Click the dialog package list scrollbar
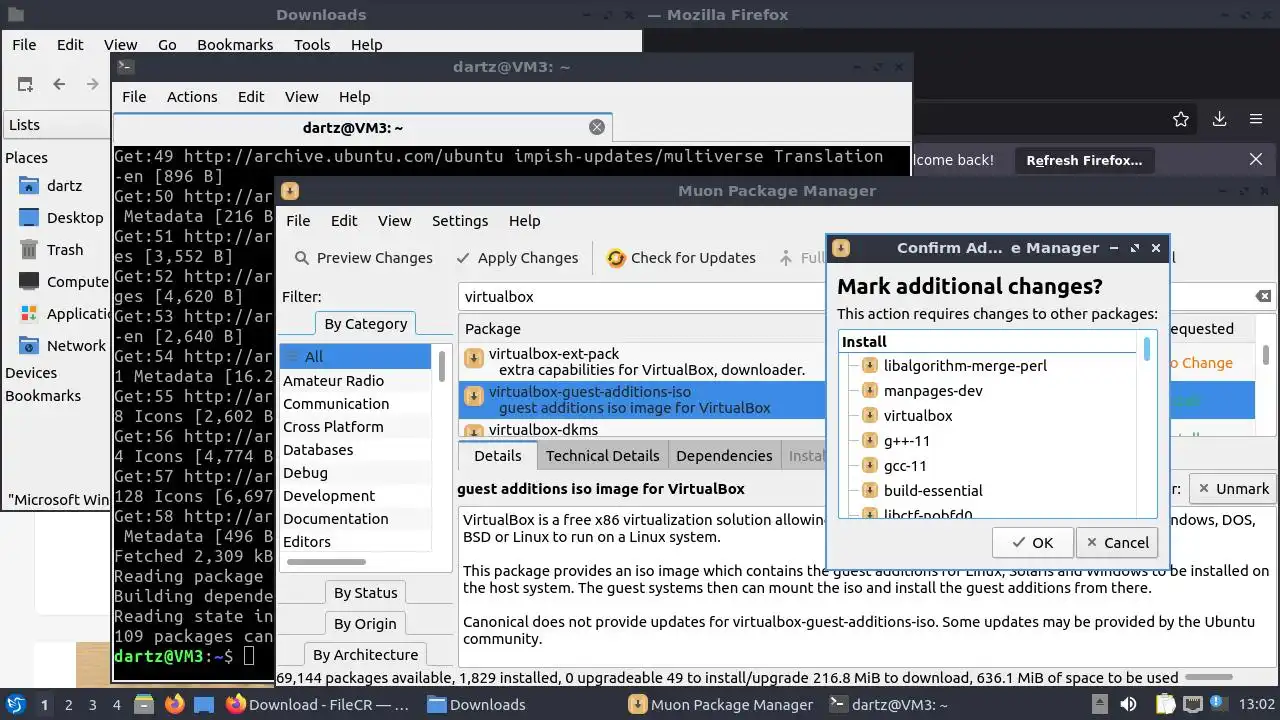Image resolution: width=1280 pixels, height=720 pixels. [1147, 348]
